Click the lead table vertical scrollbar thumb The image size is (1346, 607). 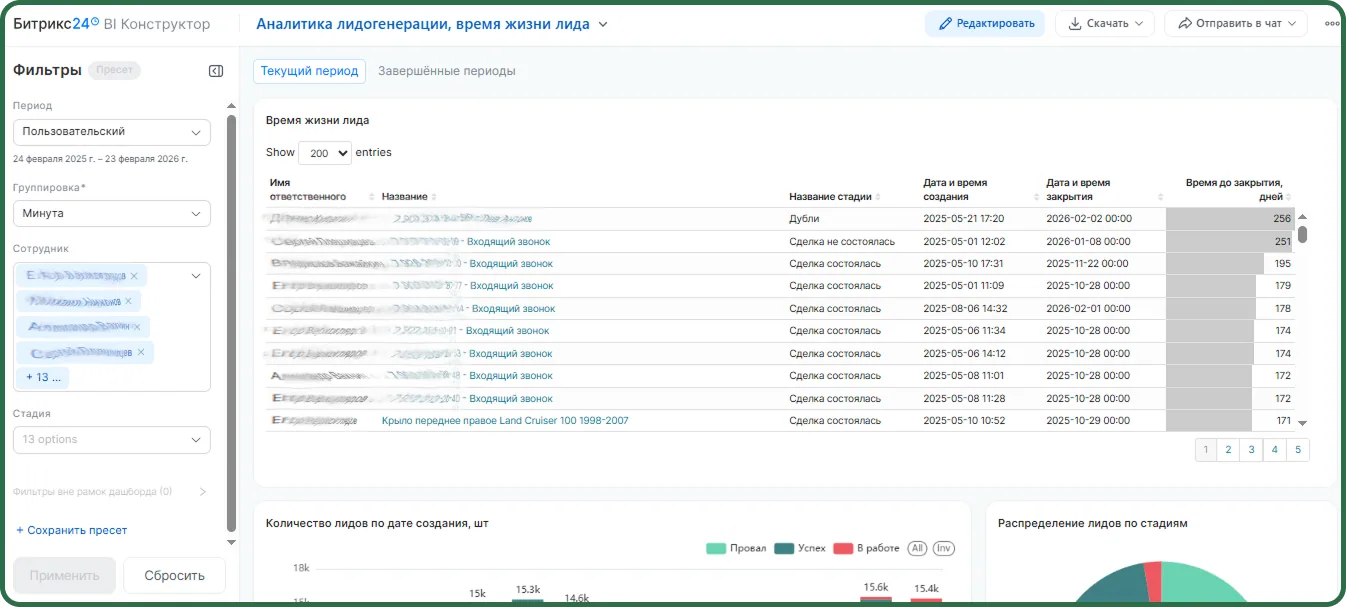[x=1303, y=235]
